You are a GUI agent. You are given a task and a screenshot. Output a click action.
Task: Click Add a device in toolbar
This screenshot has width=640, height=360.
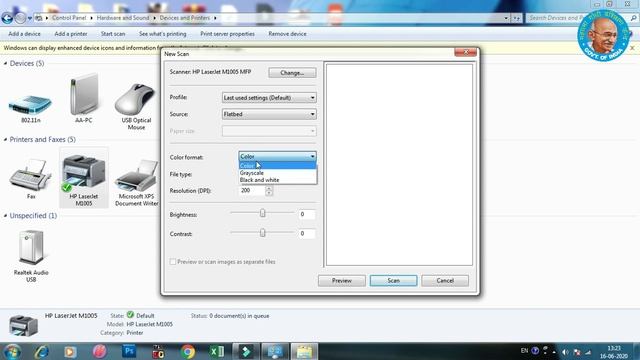pos(24,34)
